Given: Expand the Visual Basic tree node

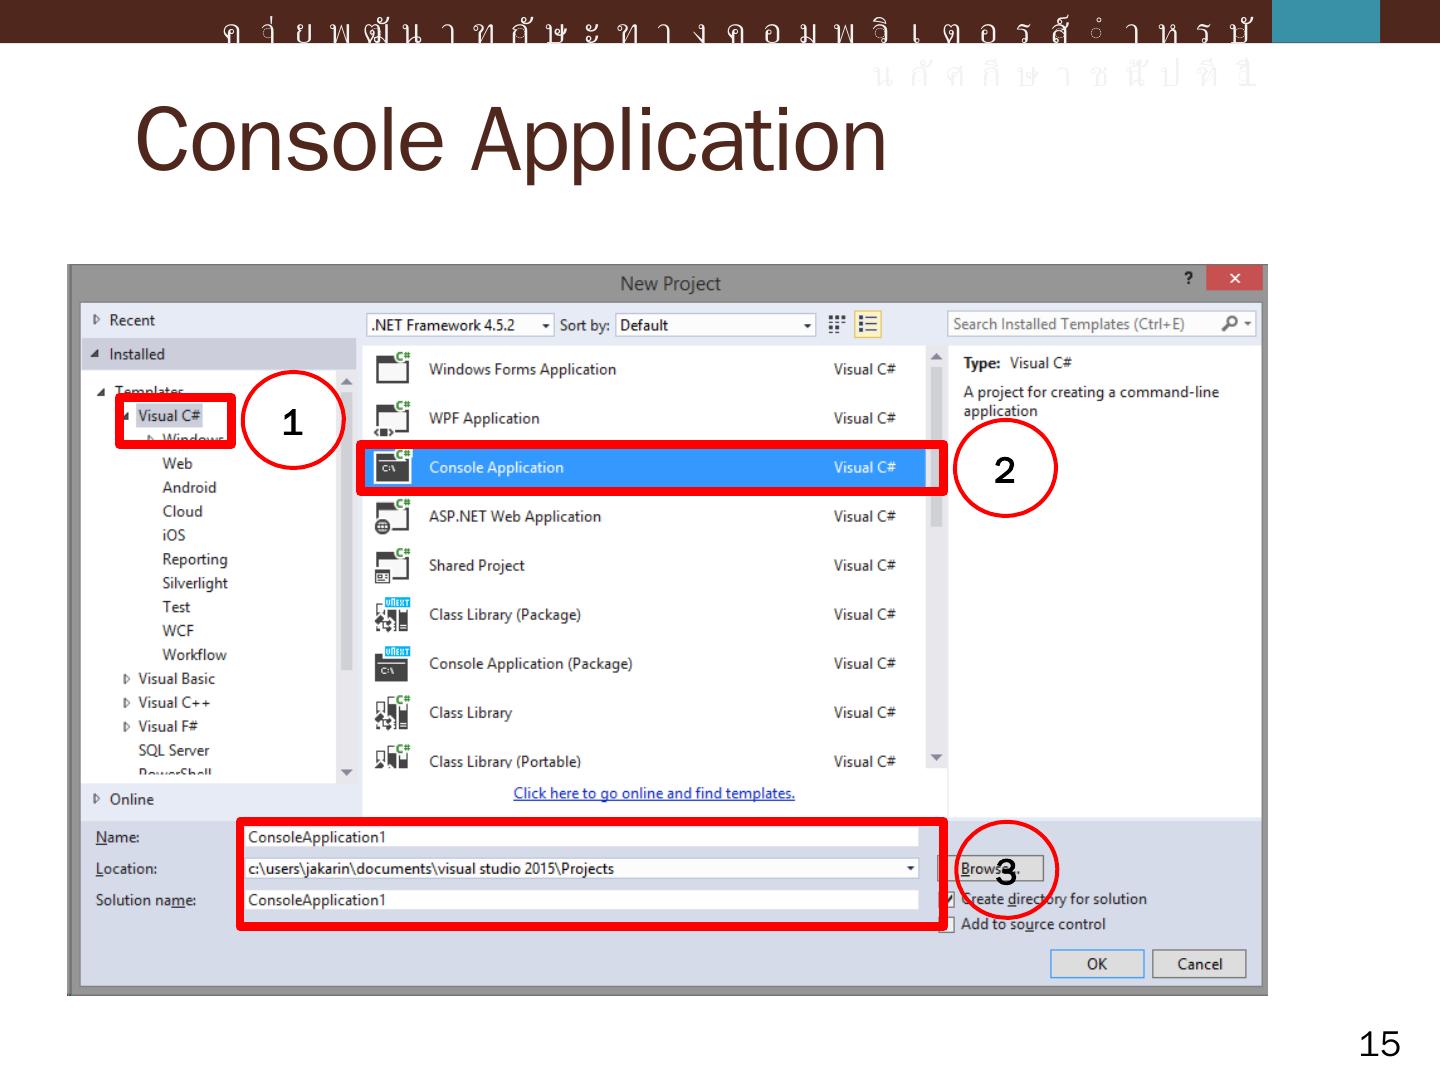Looking at the screenshot, I should coord(127,679).
